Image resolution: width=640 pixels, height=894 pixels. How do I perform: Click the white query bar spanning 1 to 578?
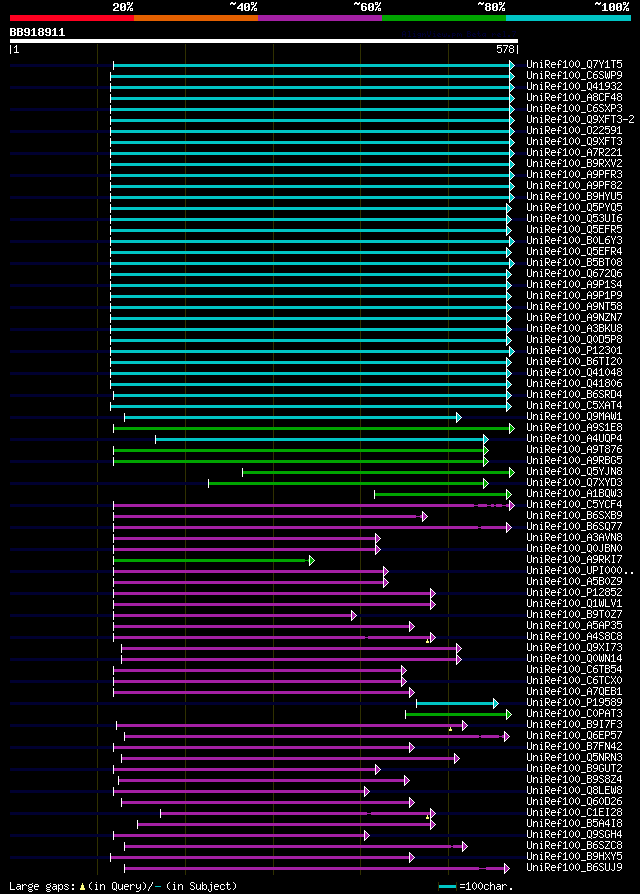(264, 41)
